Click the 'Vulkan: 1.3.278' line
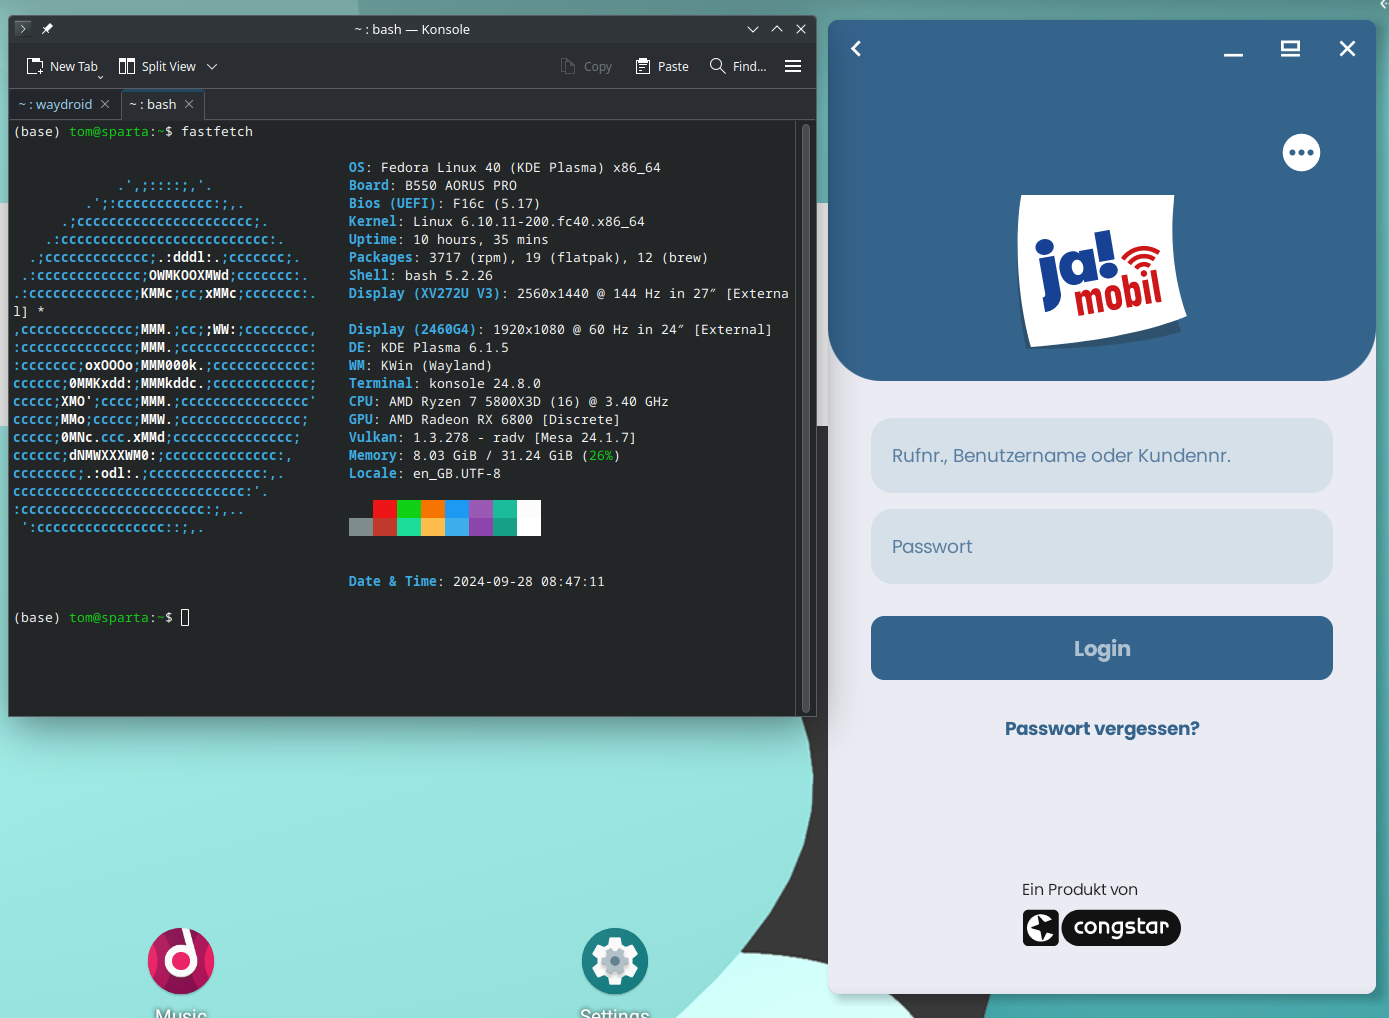1389x1018 pixels. point(492,438)
